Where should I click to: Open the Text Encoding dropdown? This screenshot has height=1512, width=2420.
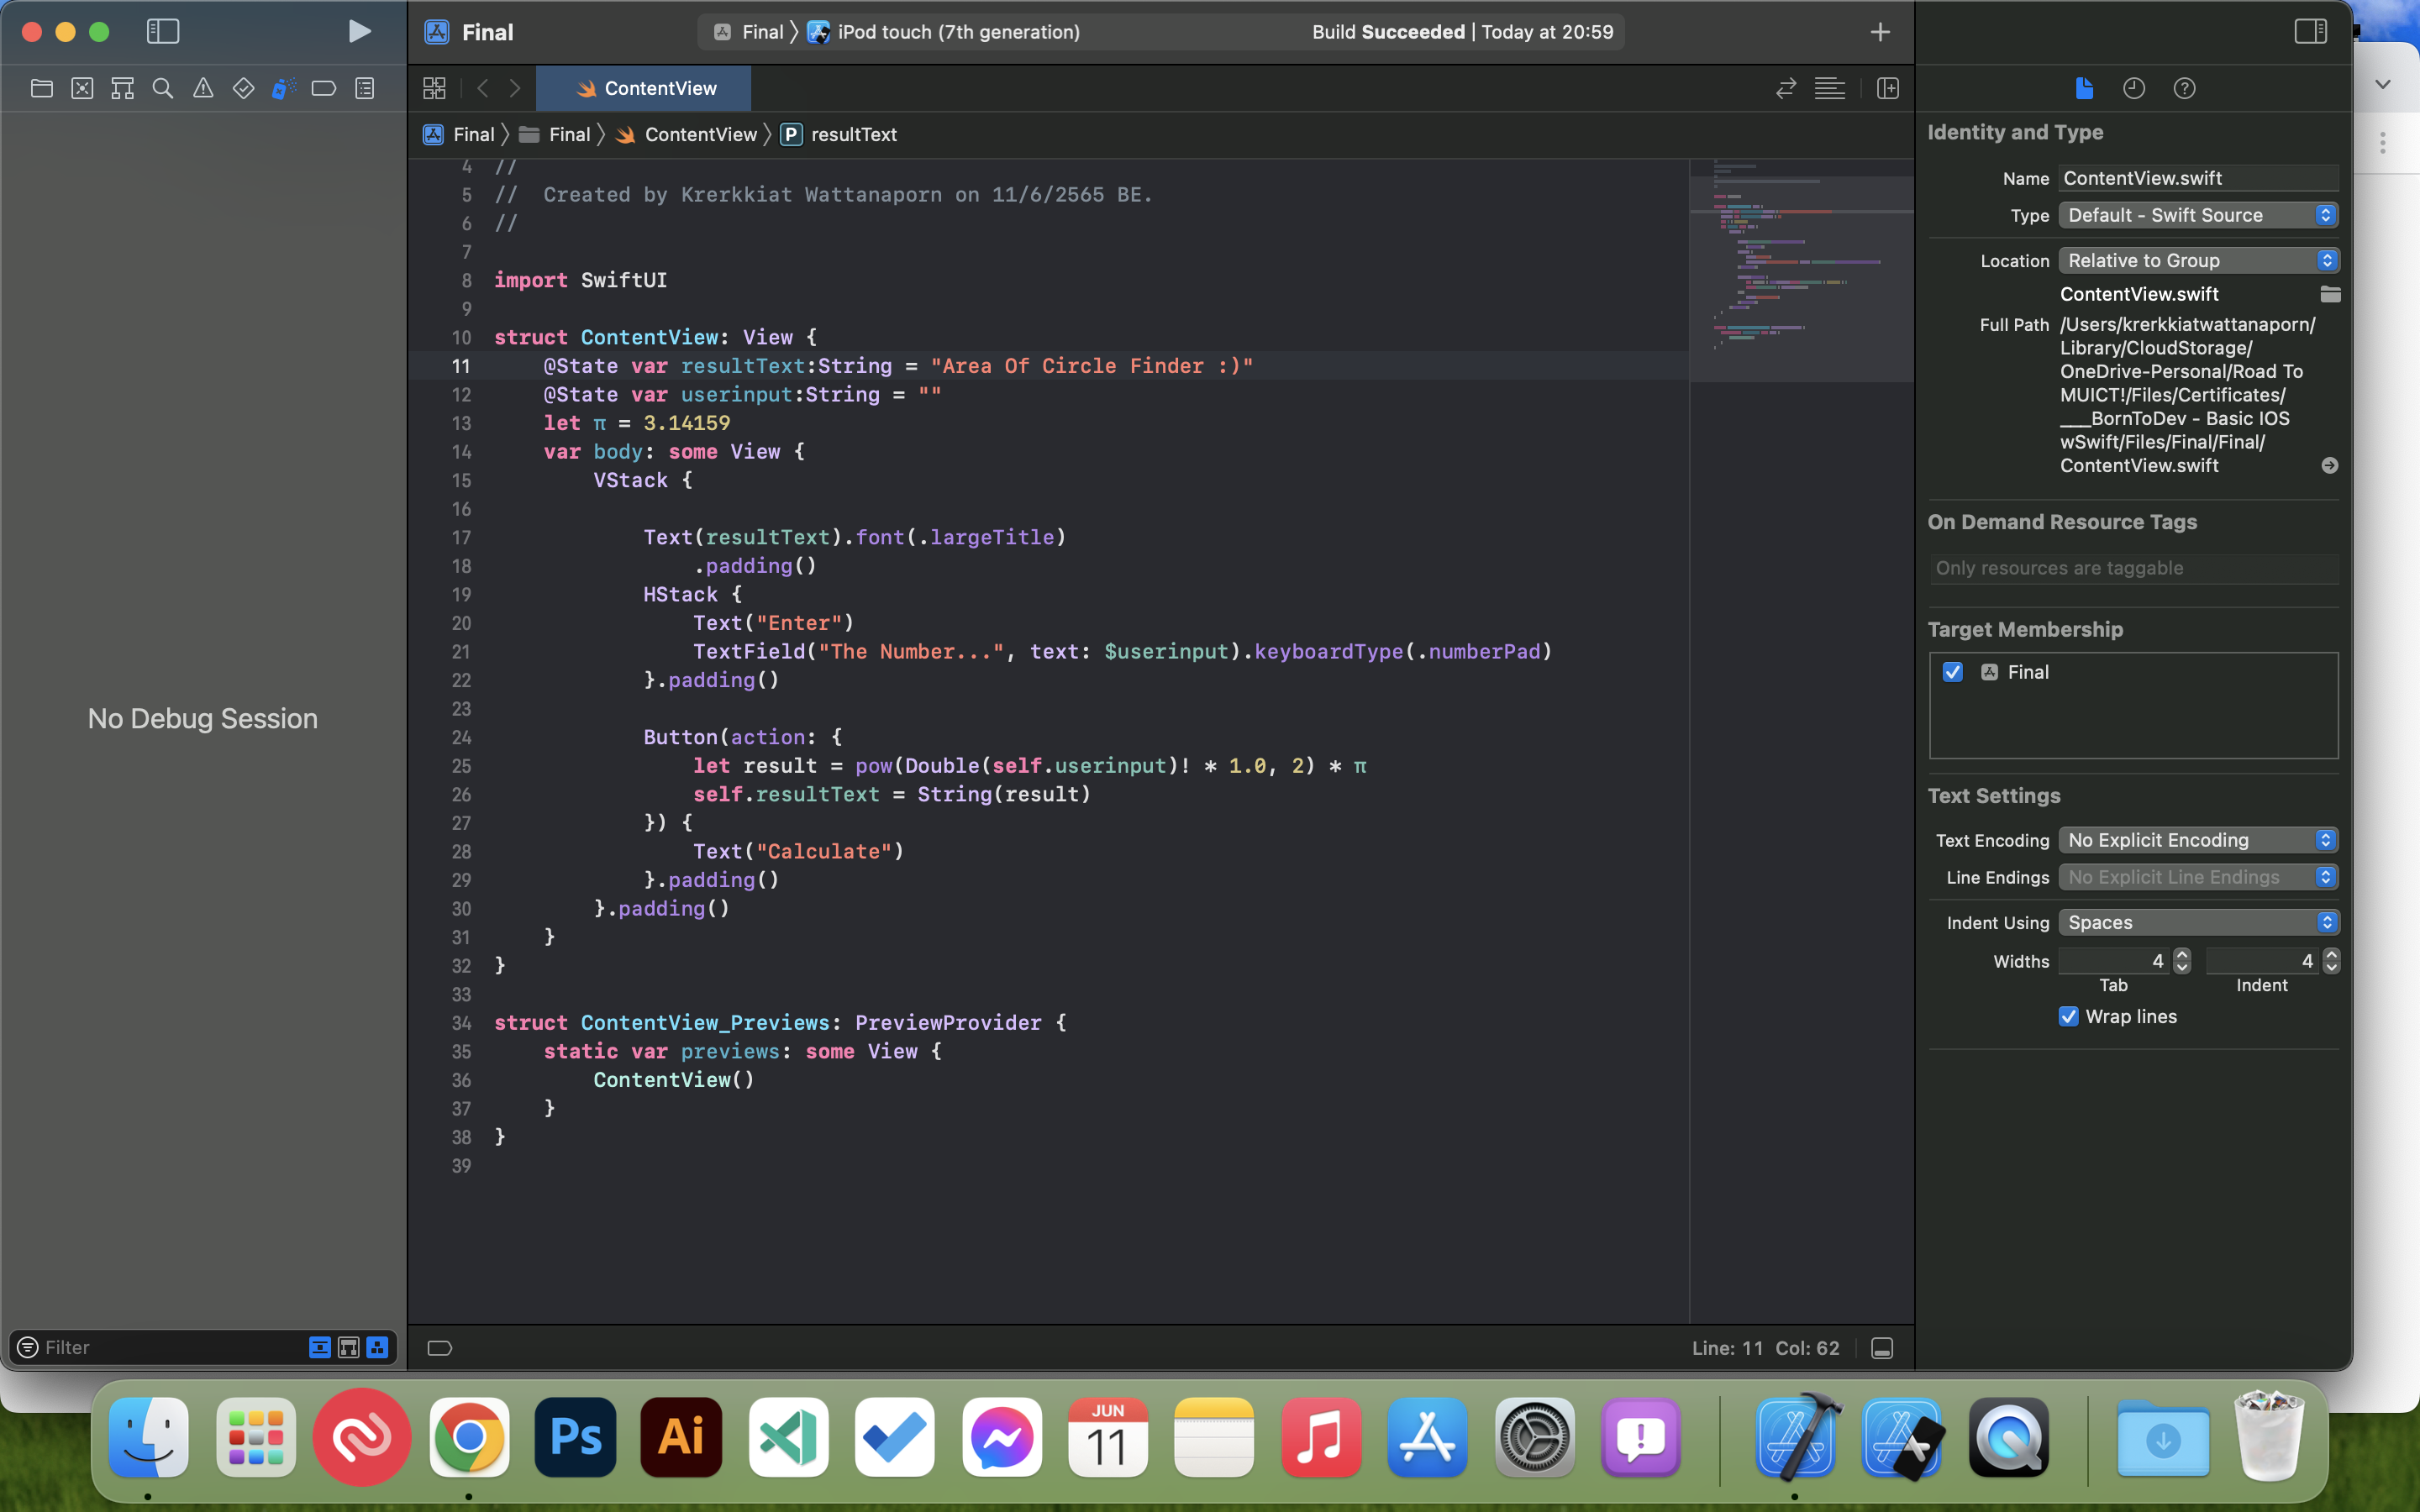pos(2198,840)
